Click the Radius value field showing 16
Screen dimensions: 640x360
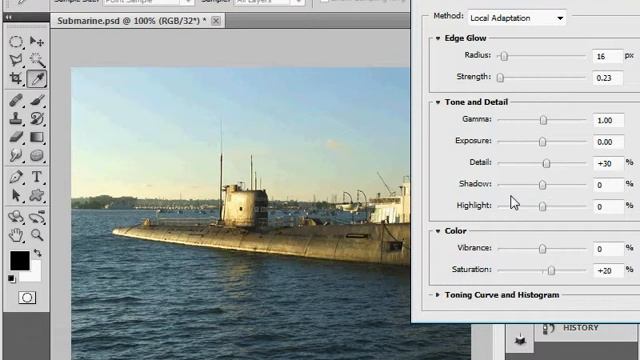(608, 56)
